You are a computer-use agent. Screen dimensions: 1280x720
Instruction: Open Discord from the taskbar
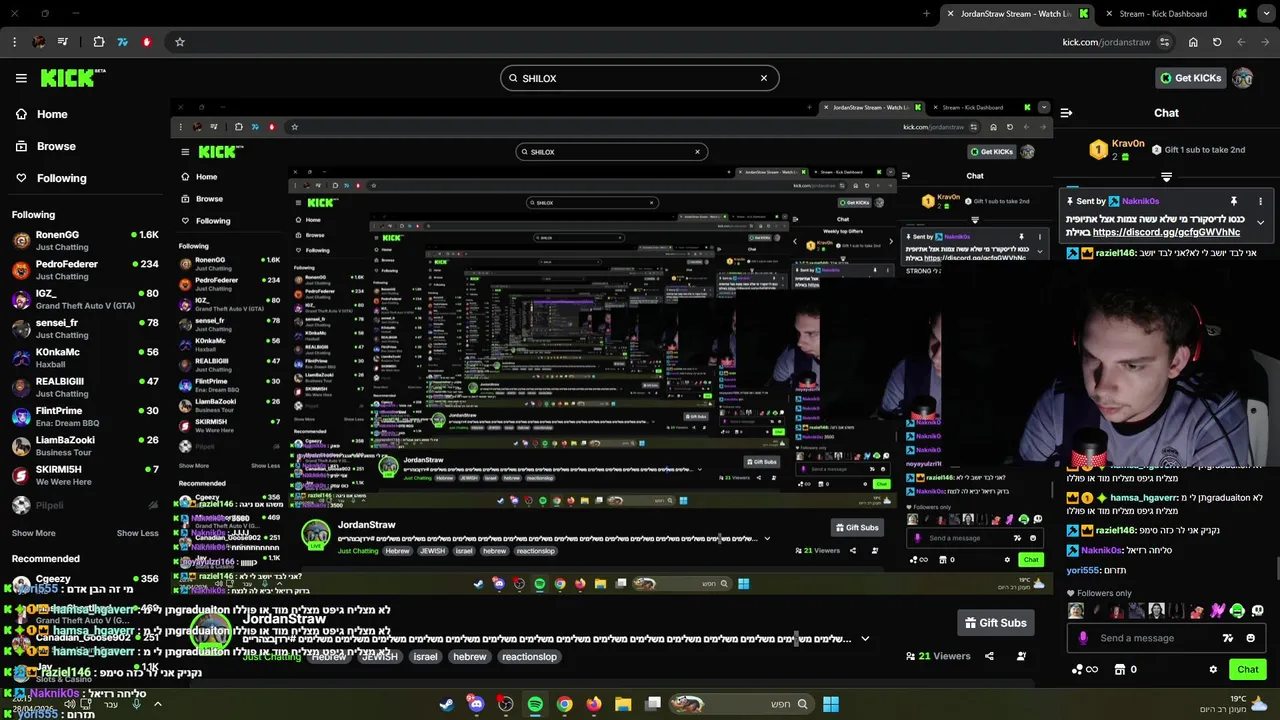(476, 704)
